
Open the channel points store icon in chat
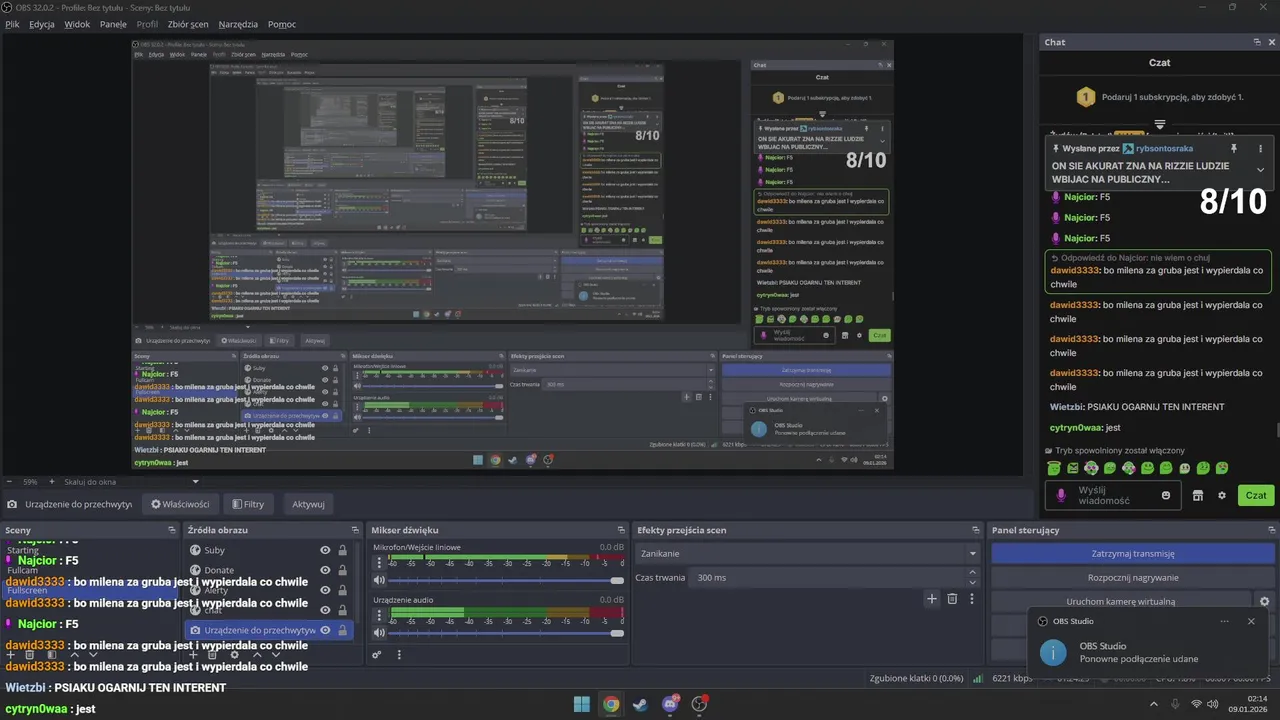tap(1198, 495)
